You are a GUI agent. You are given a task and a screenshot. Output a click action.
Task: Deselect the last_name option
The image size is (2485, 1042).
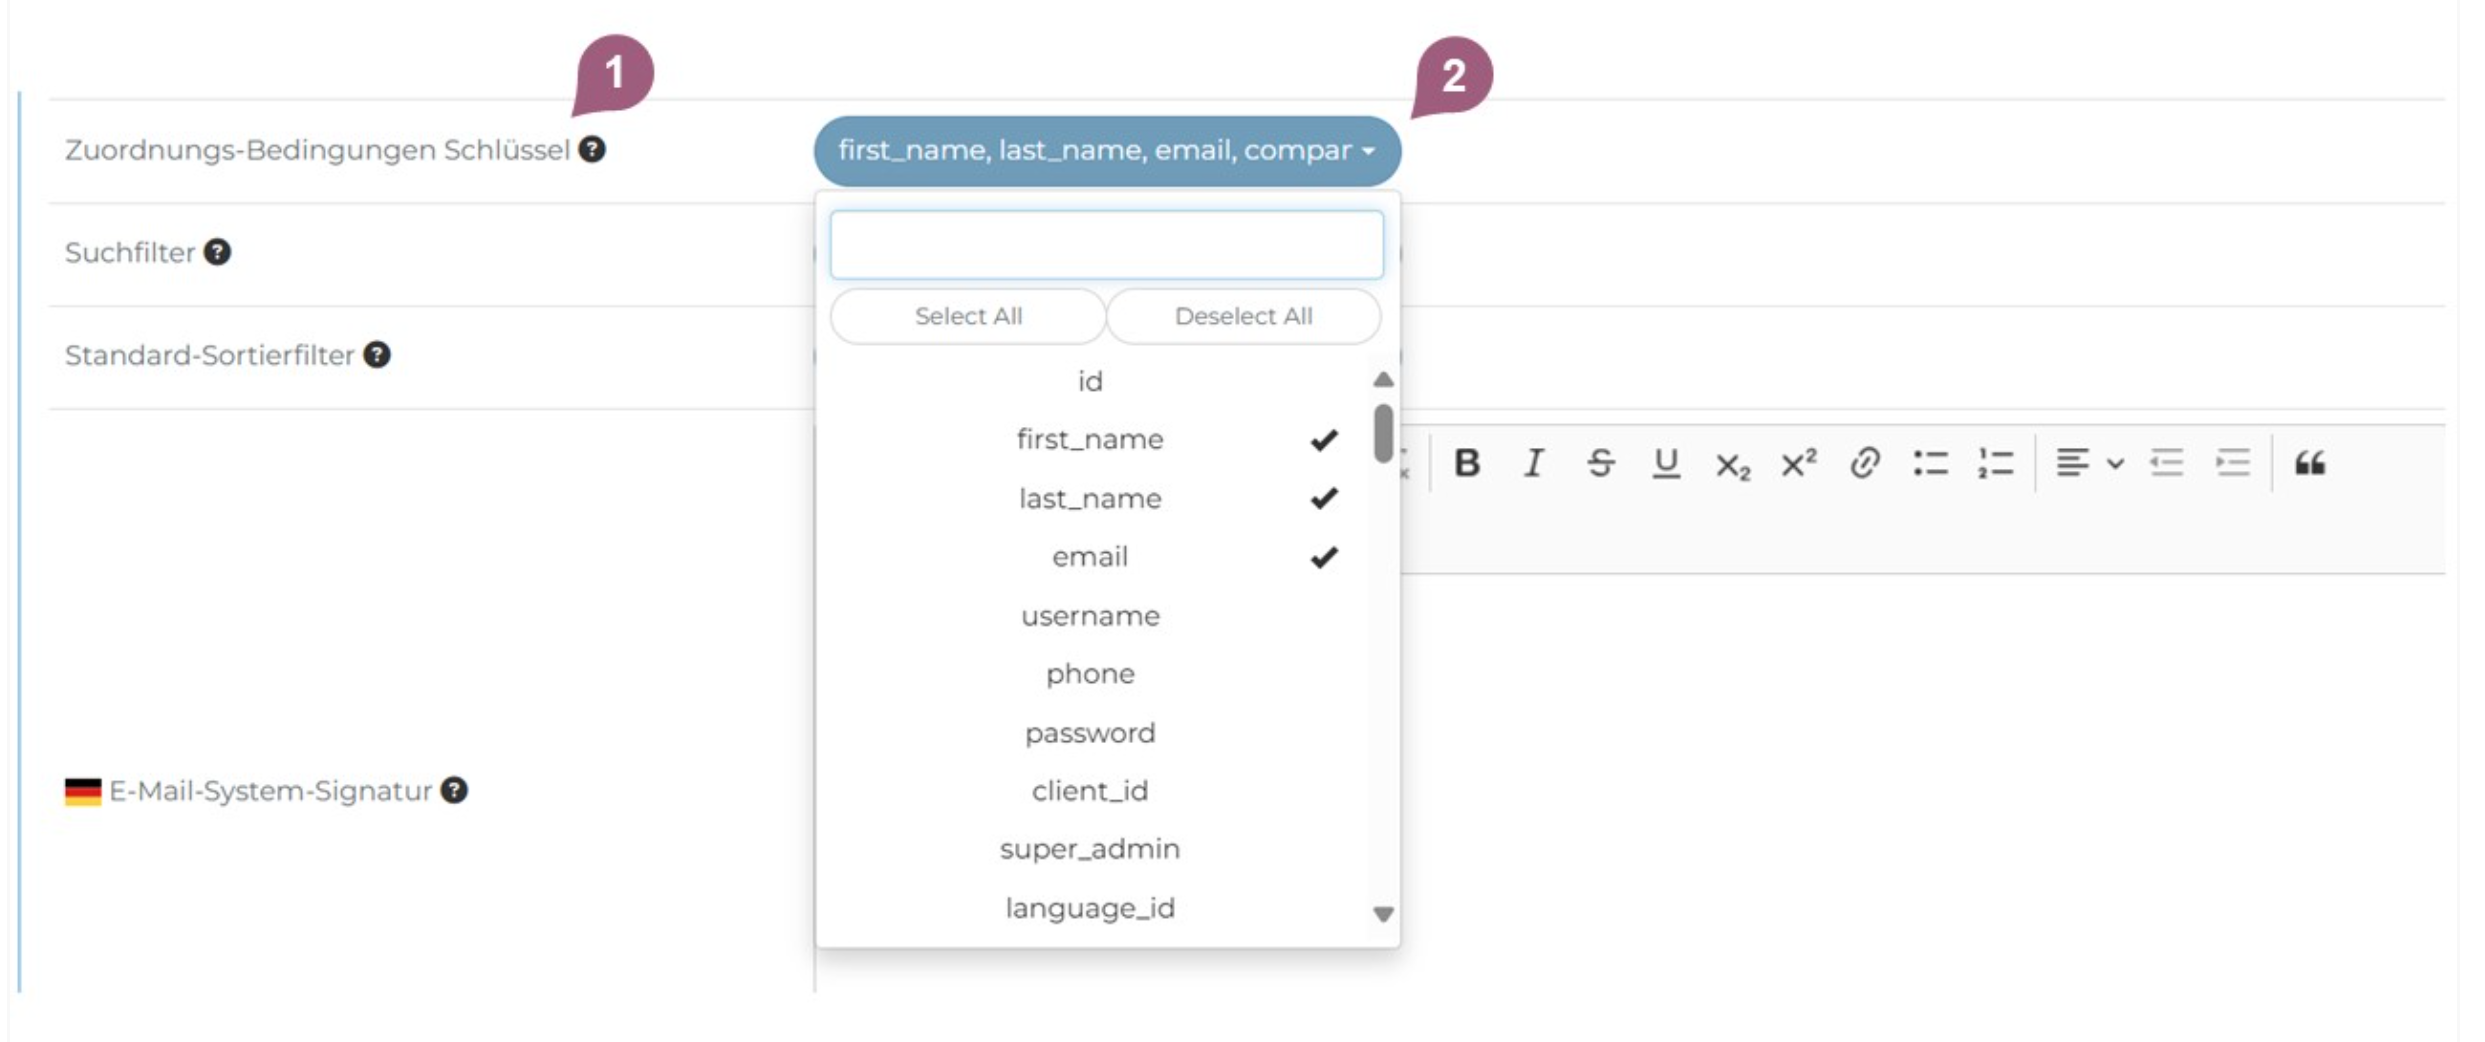click(x=1090, y=498)
